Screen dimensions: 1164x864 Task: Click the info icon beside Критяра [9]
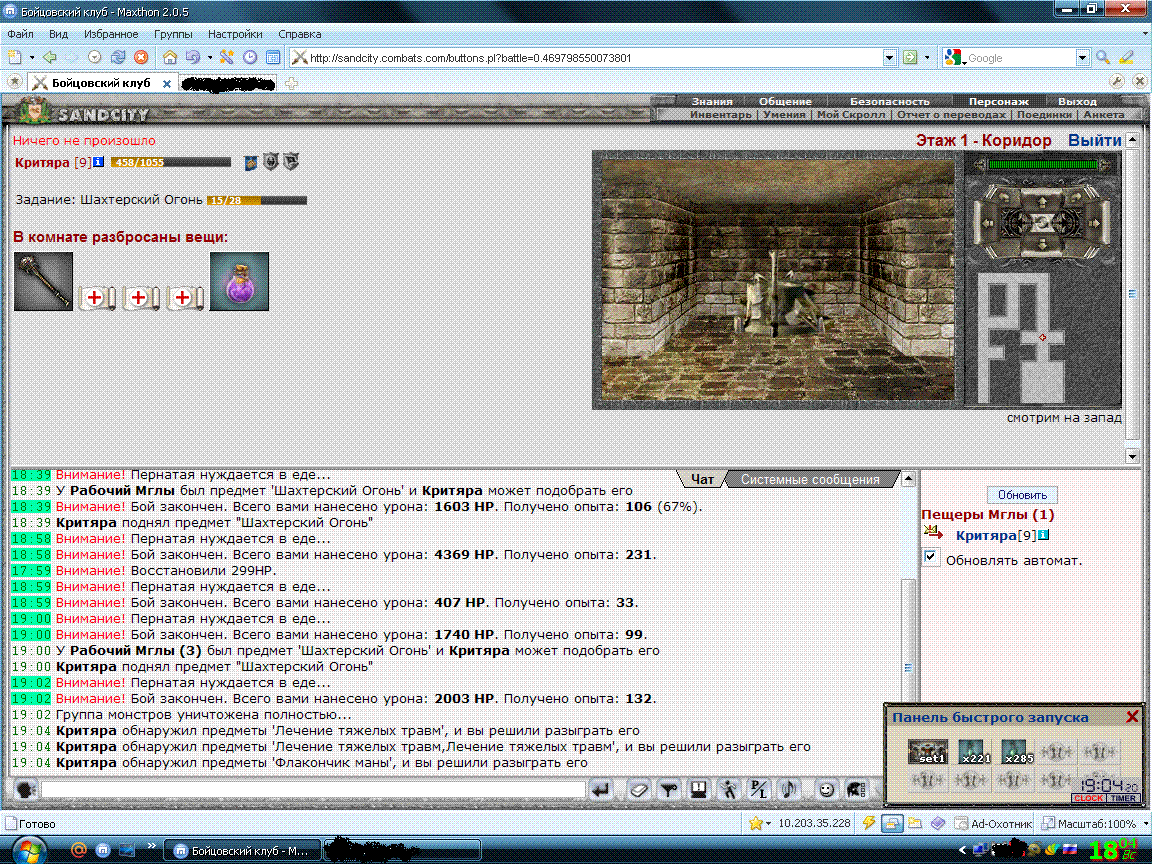[x=98, y=162]
